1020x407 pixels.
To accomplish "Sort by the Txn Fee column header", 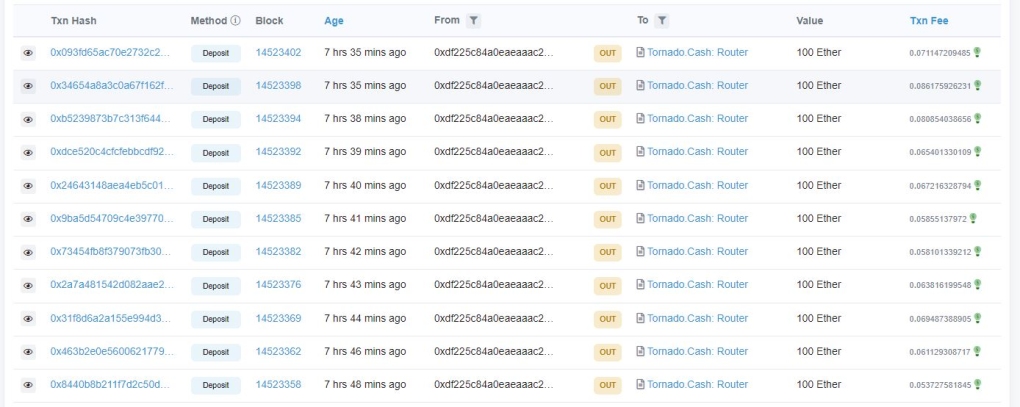I will (x=929, y=20).
